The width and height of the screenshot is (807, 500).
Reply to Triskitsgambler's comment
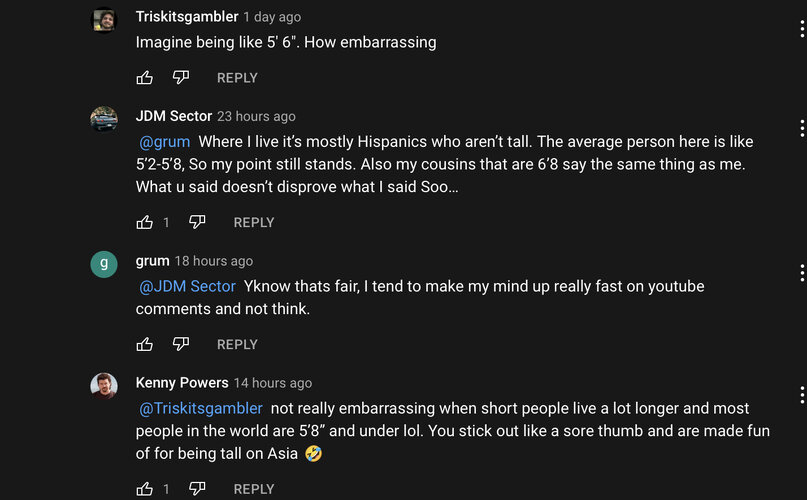(x=237, y=78)
